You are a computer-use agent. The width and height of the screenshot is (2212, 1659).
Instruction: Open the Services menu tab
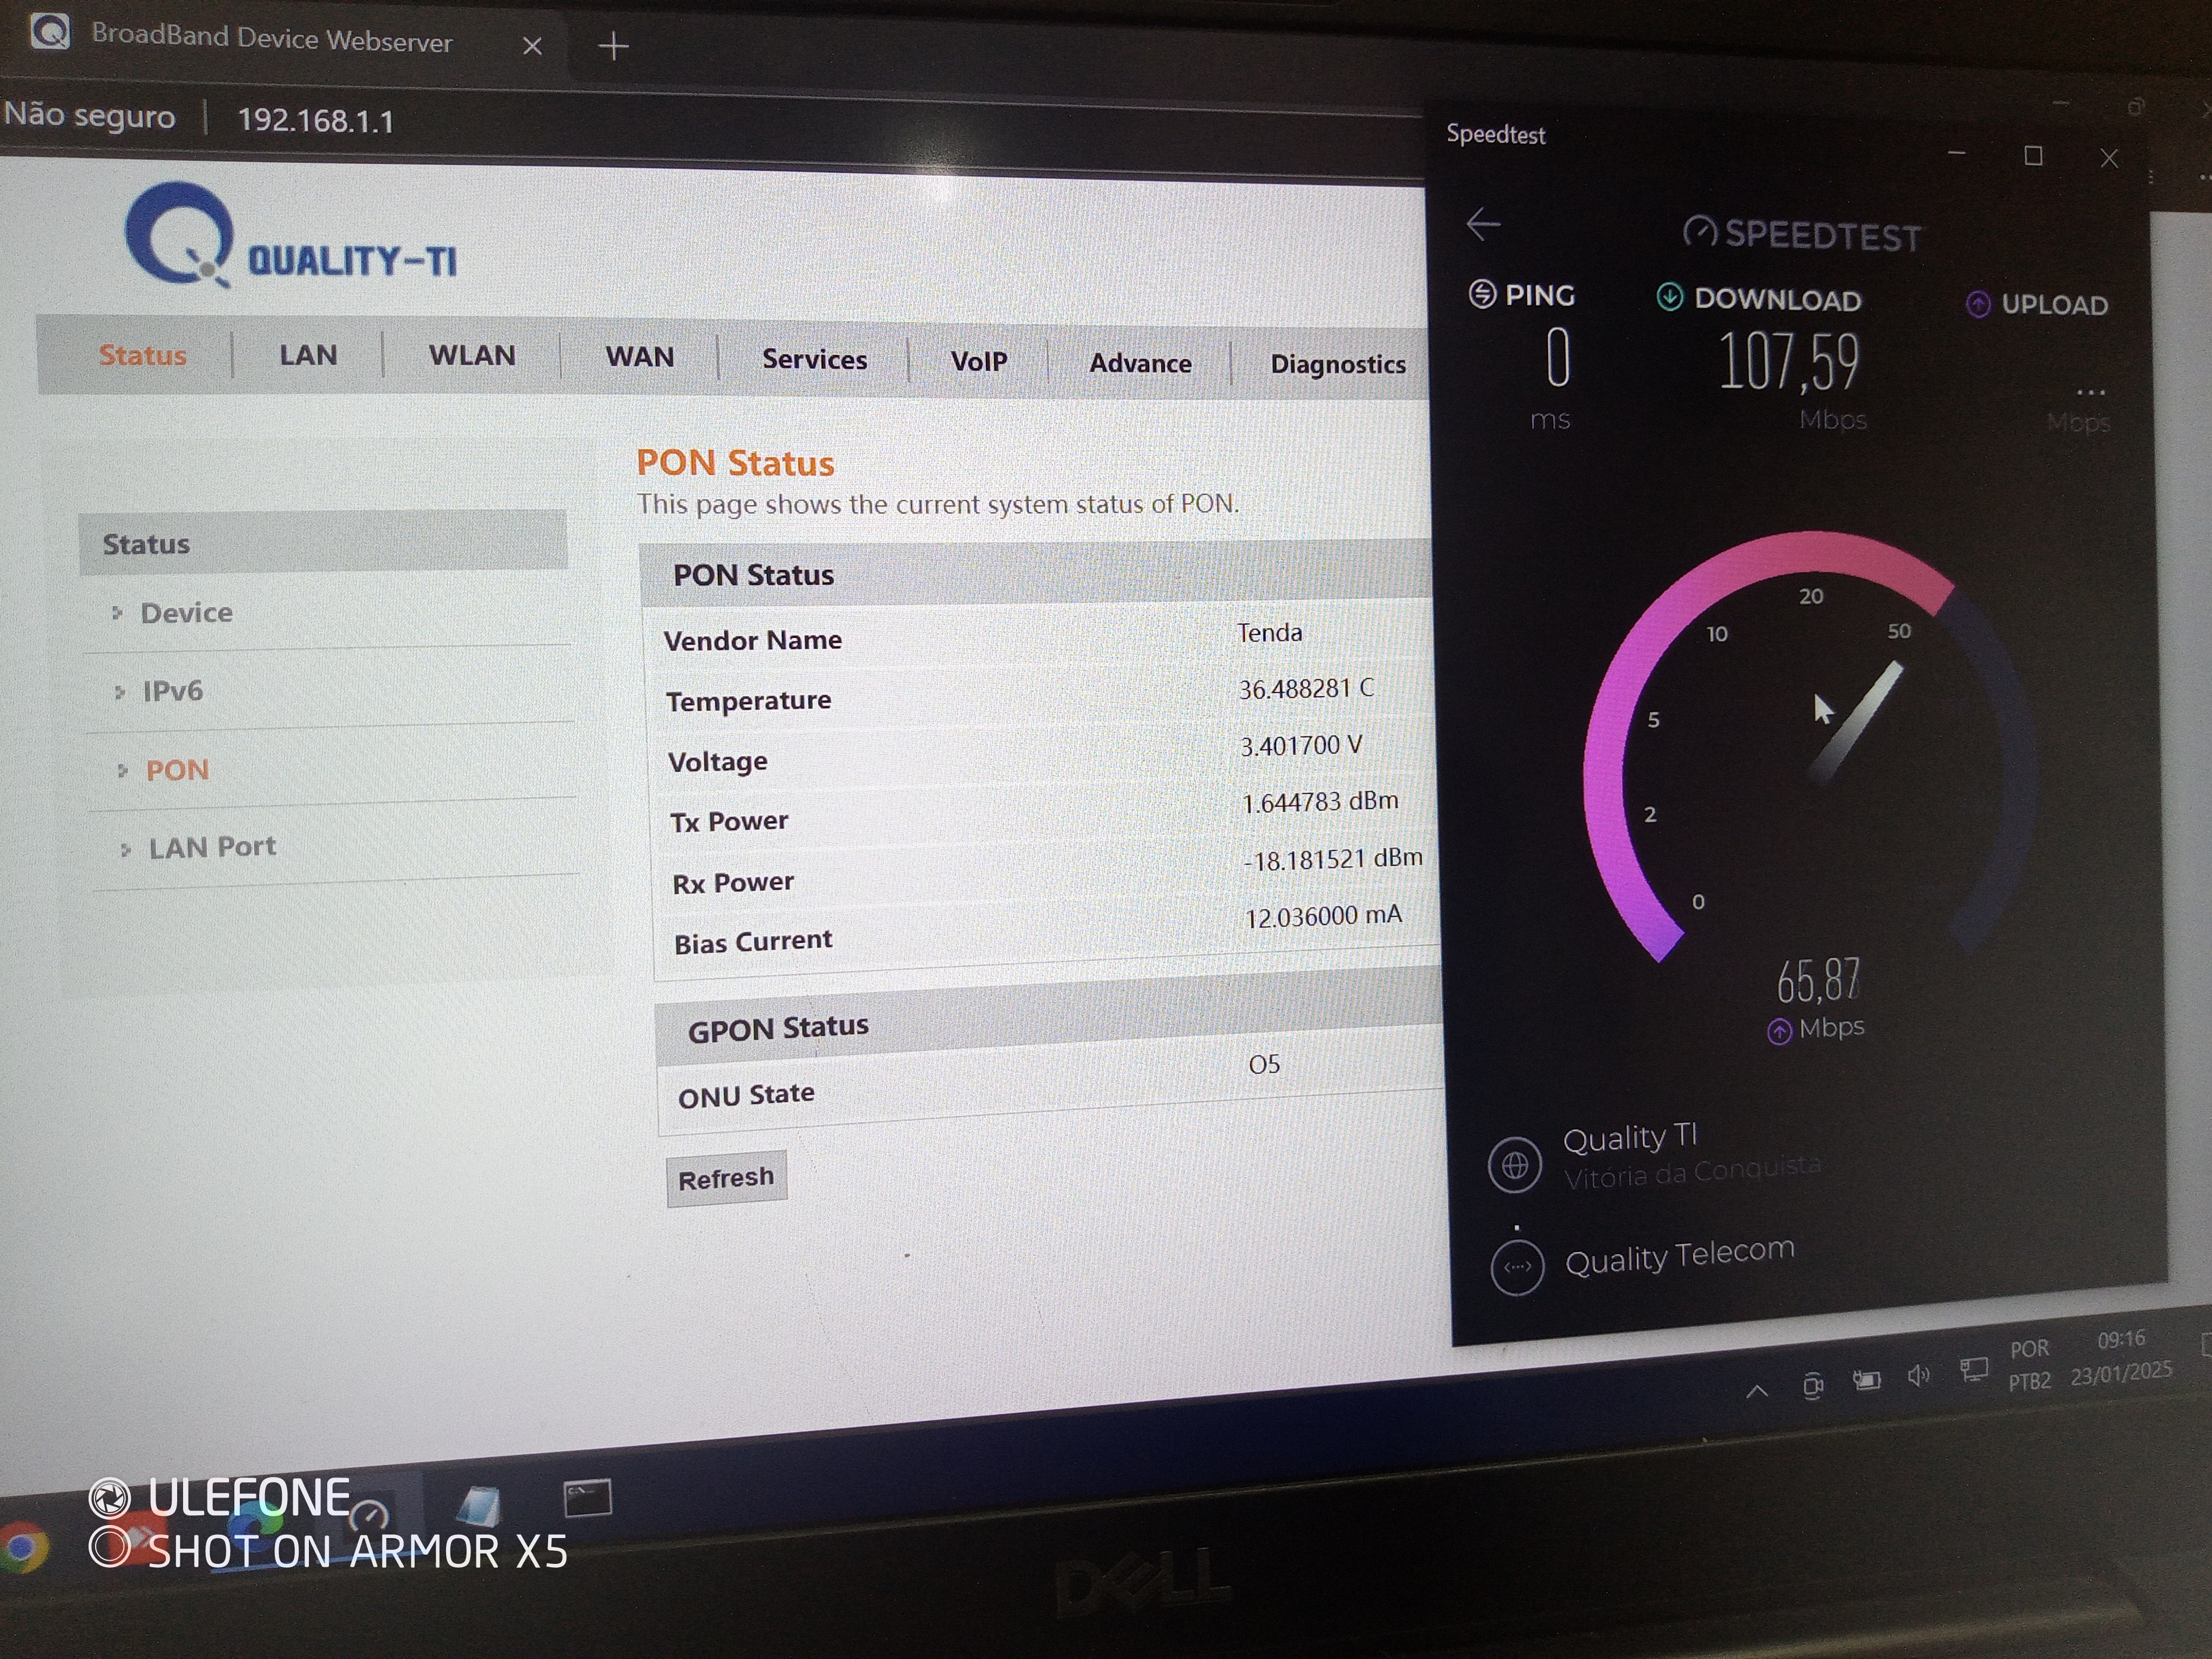814,360
